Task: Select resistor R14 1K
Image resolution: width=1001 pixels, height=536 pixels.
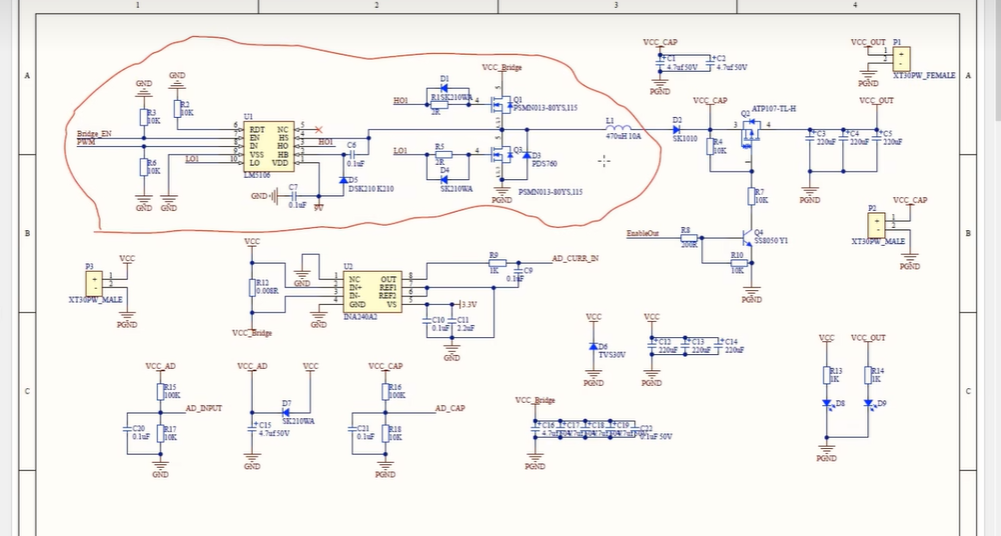Action: point(868,375)
